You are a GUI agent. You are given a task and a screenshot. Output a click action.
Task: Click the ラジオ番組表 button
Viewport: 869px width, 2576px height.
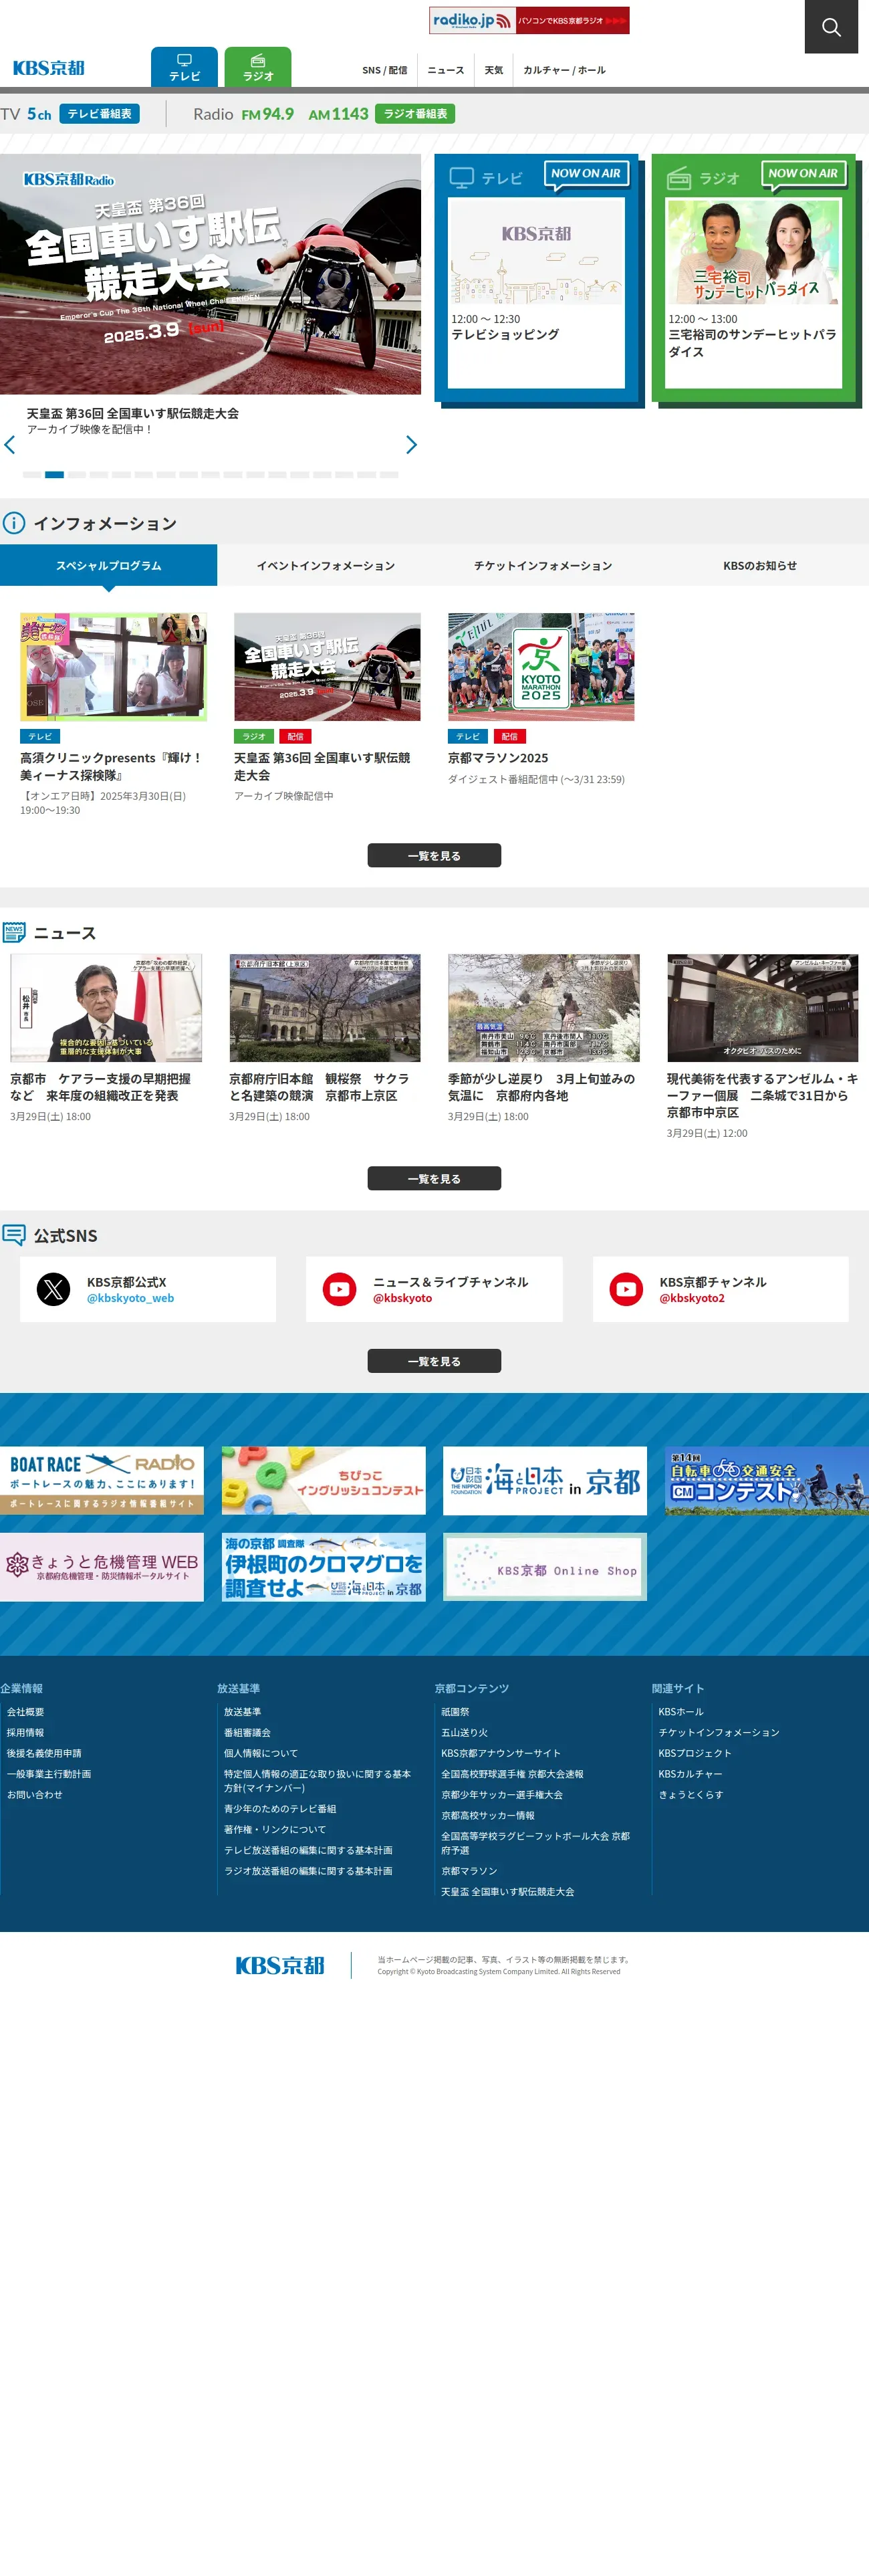point(415,114)
